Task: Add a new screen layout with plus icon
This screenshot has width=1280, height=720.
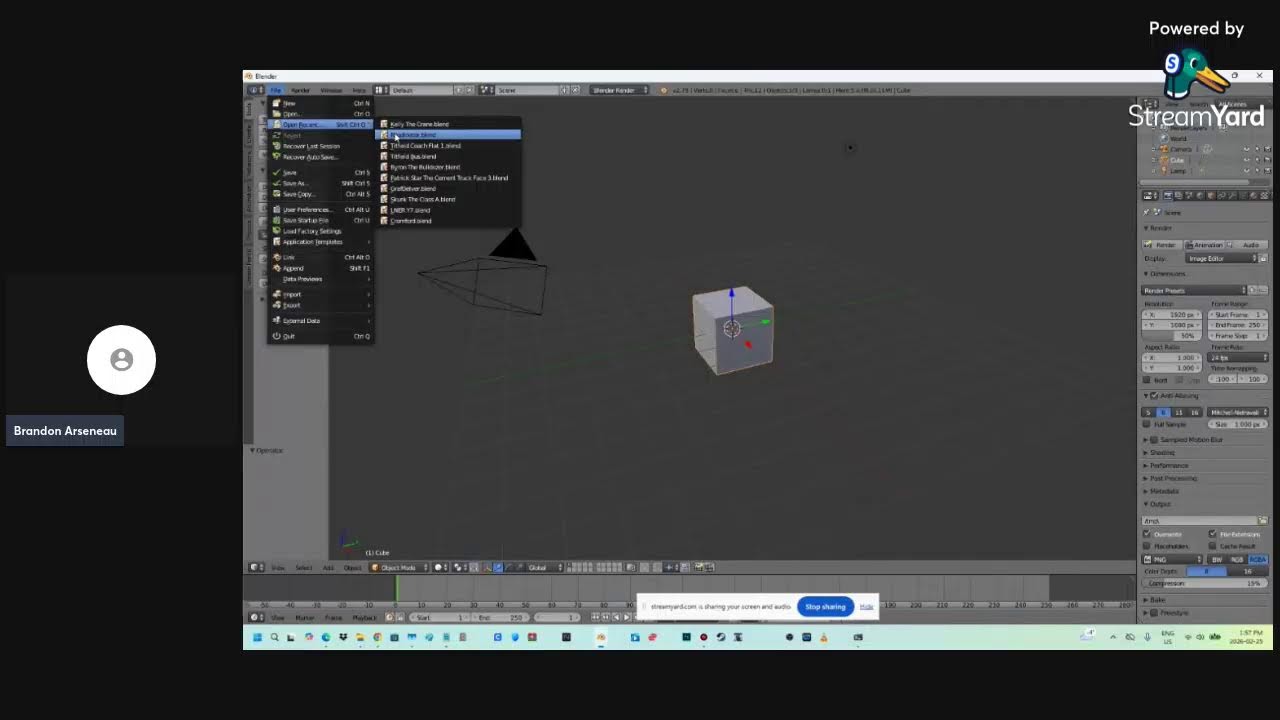Action: click(x=459, y=90)
